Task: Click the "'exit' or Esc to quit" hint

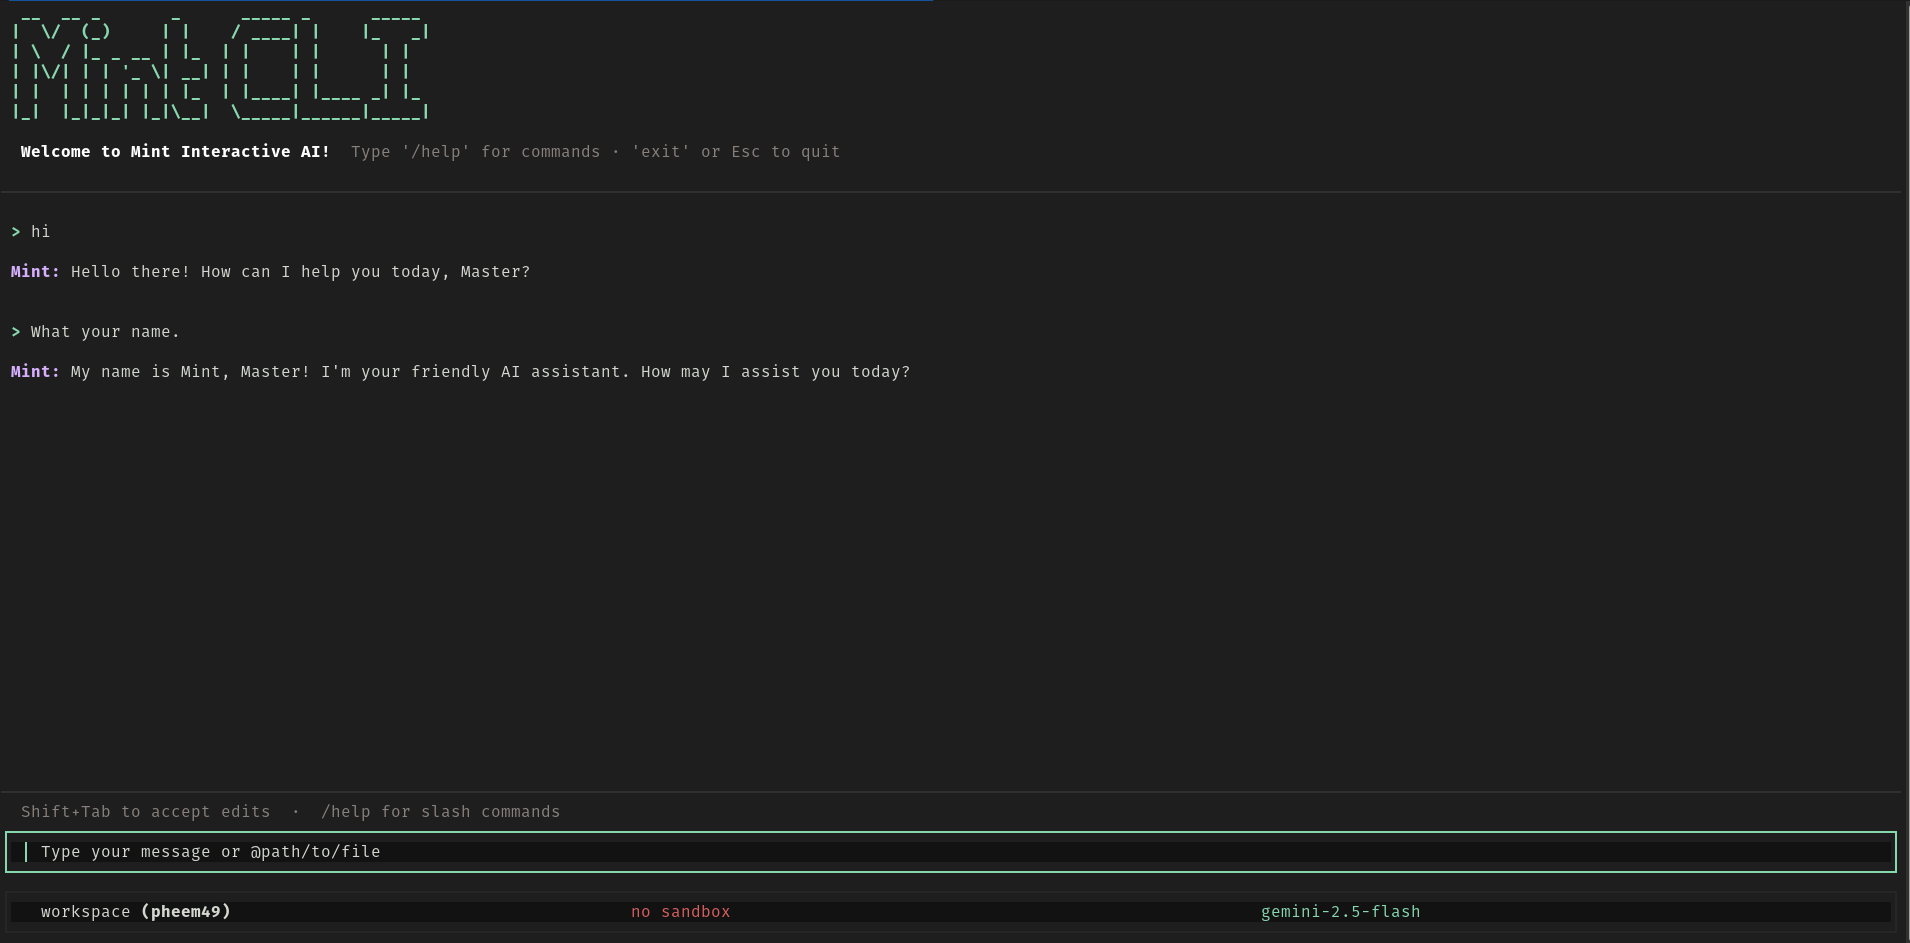Action: (736, 152)
